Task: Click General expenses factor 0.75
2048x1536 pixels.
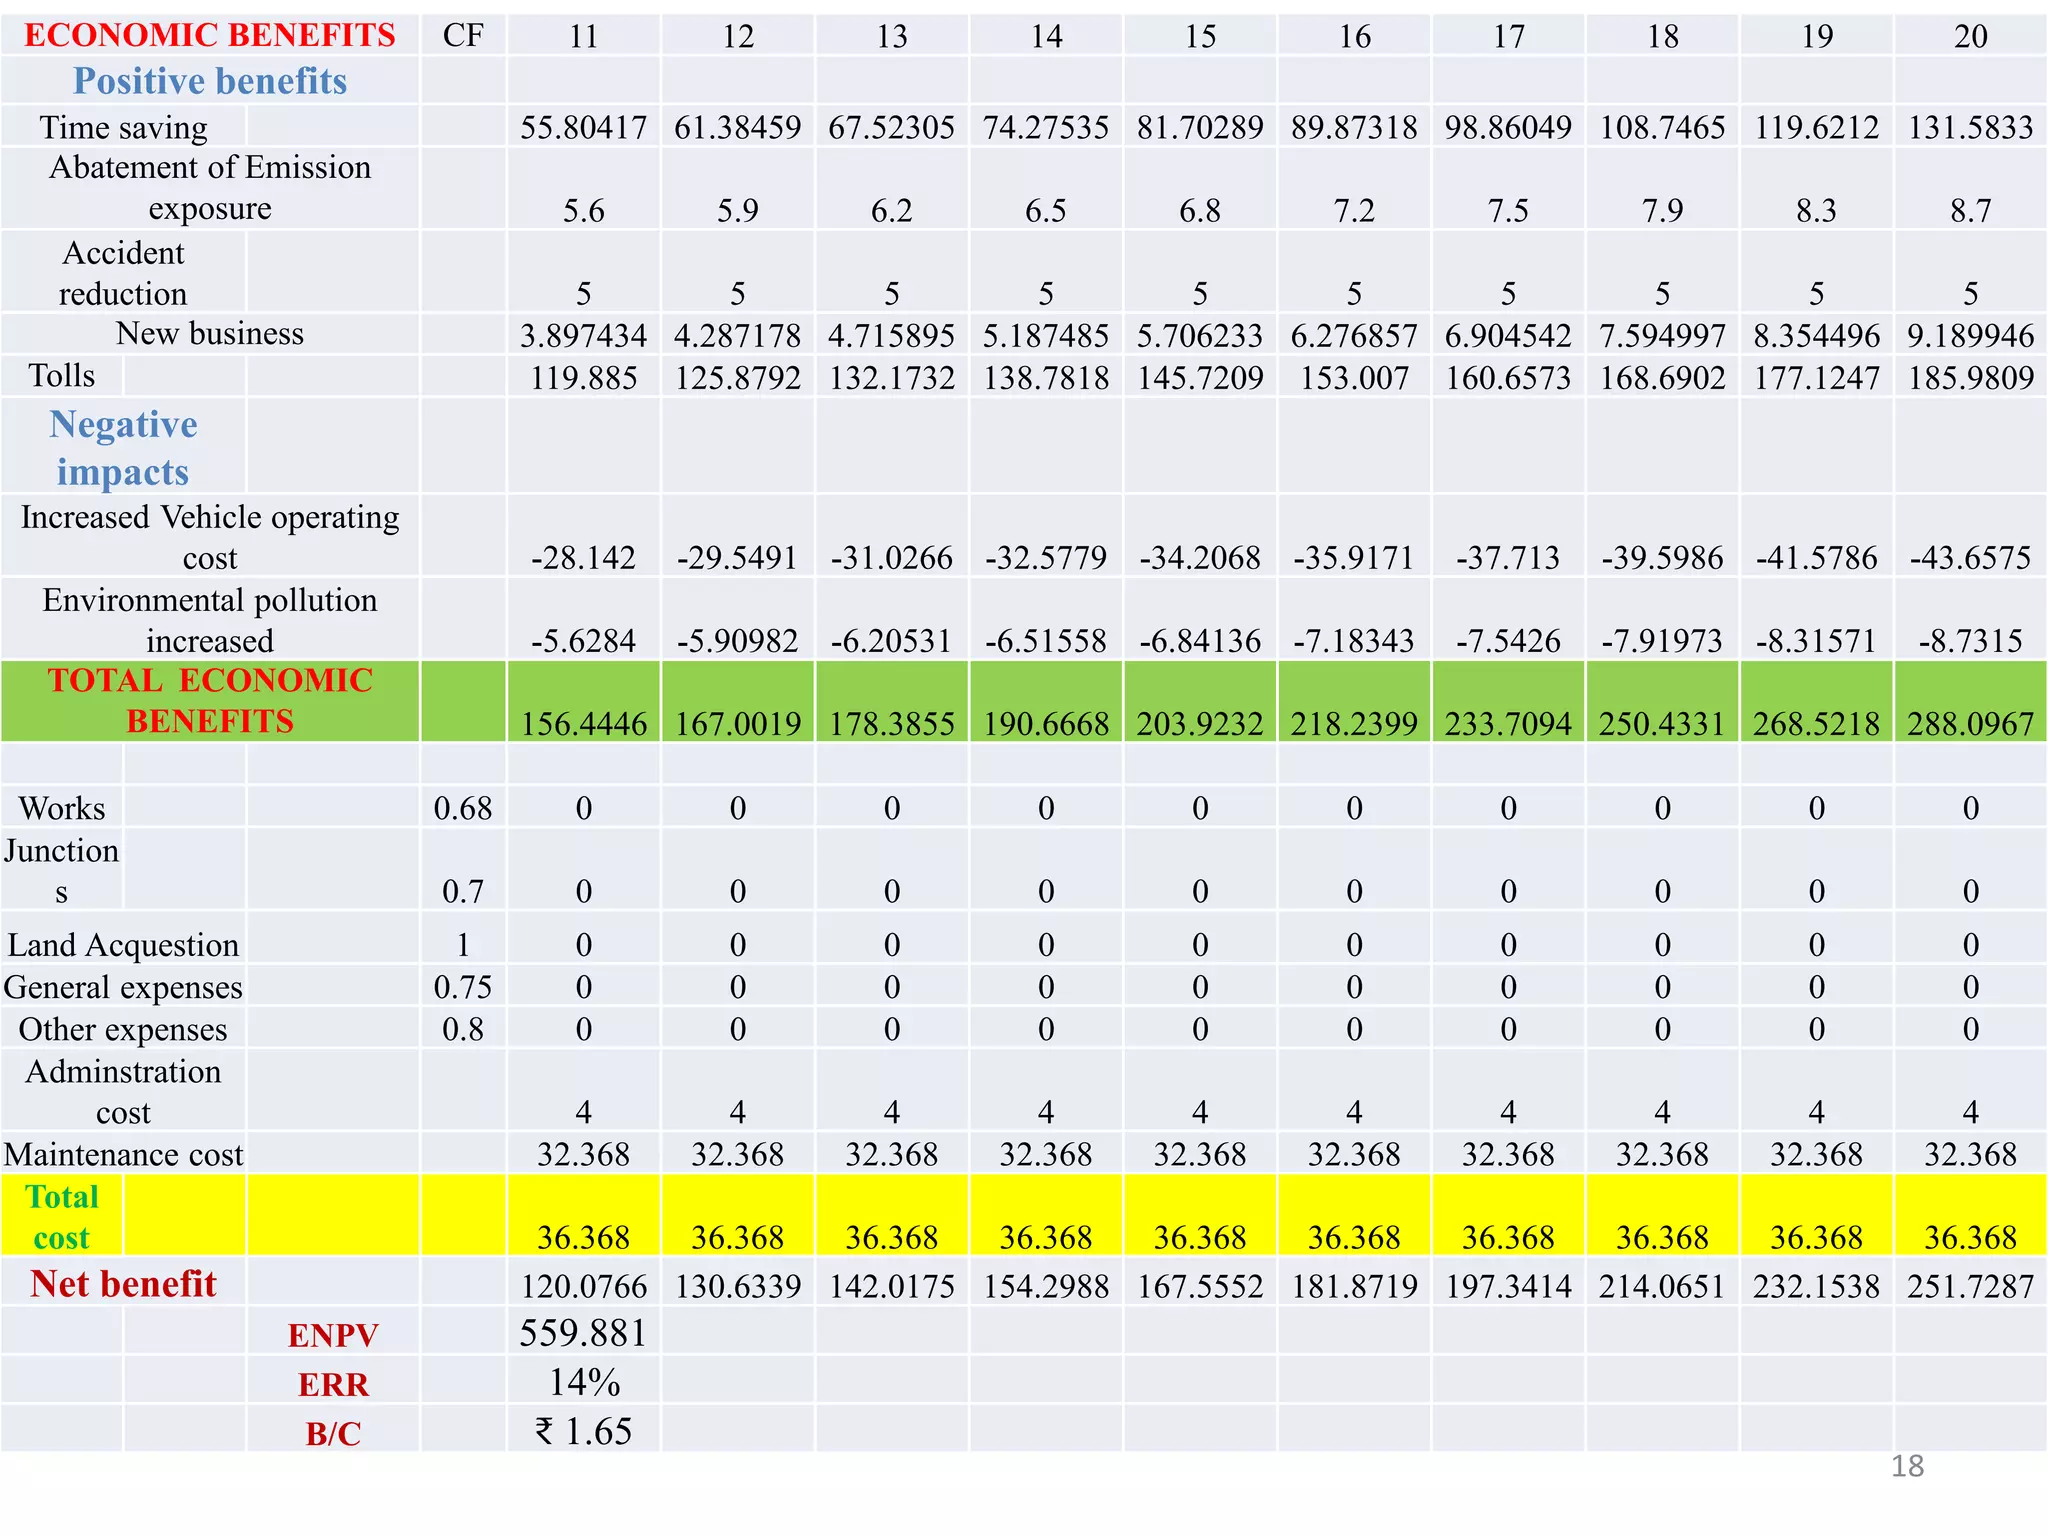Action: click(463, 988)
